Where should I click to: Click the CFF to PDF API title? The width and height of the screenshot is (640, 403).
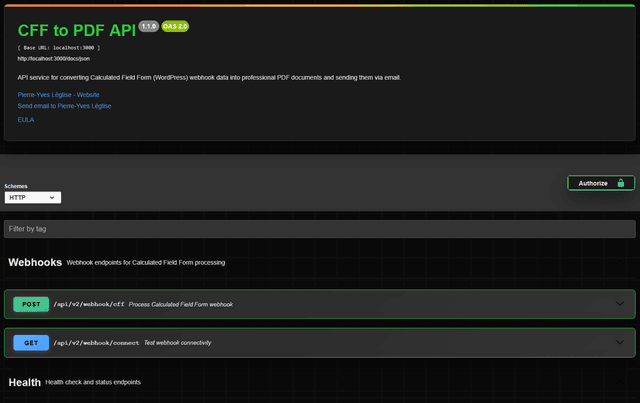pyautogui.click(x=76, y=31)
